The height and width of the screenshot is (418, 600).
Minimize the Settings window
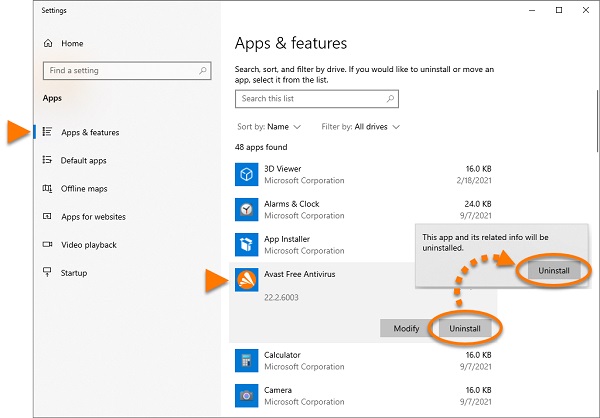tap(532, 10)
